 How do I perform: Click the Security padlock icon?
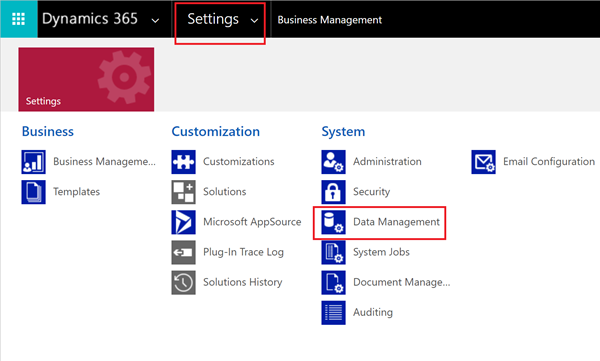(x=333, y=192)
